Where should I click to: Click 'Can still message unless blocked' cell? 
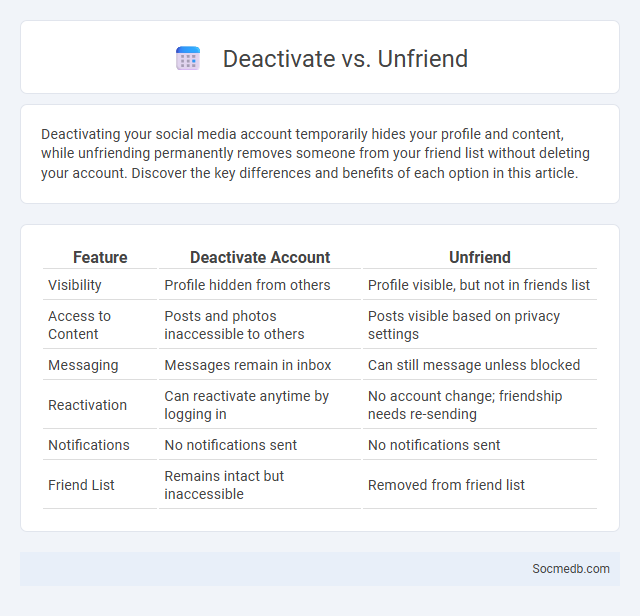tap(474, 365)
